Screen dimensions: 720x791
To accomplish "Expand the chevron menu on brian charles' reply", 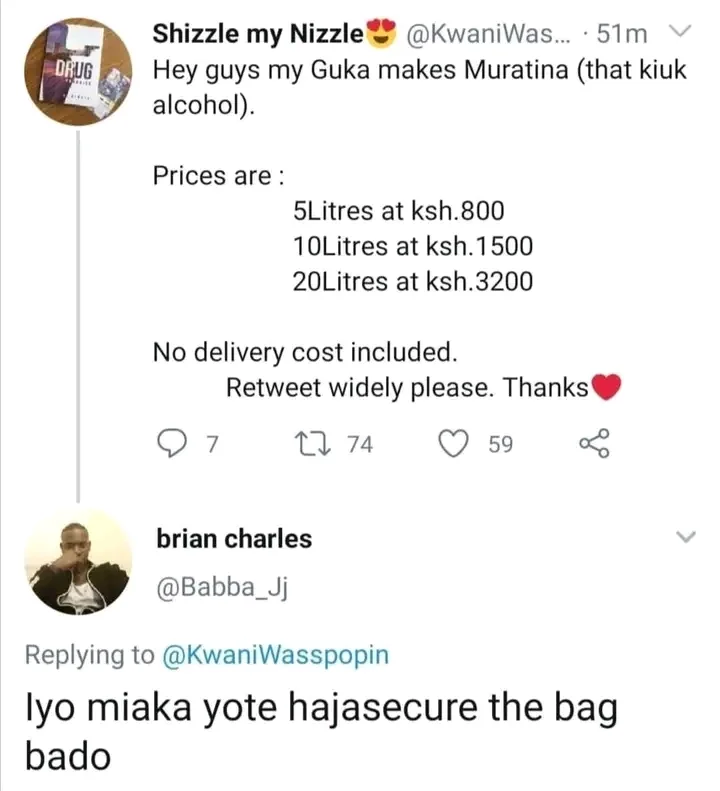I will tap(686, 537).
